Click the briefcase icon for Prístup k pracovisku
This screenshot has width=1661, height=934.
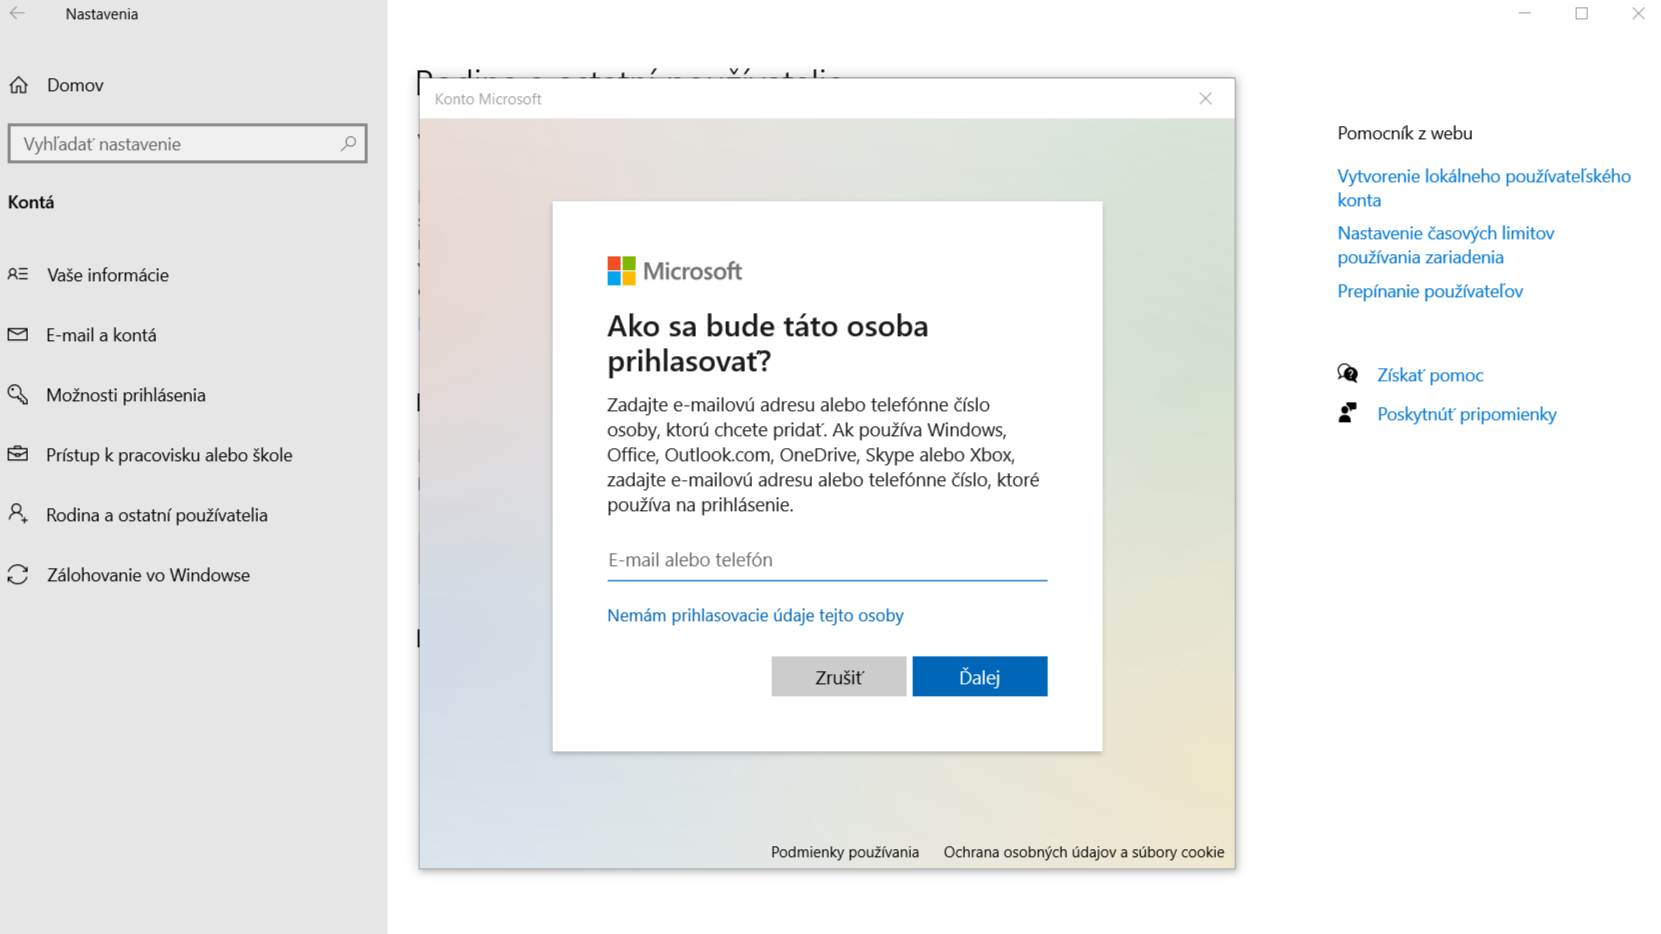tap(18, 454)
